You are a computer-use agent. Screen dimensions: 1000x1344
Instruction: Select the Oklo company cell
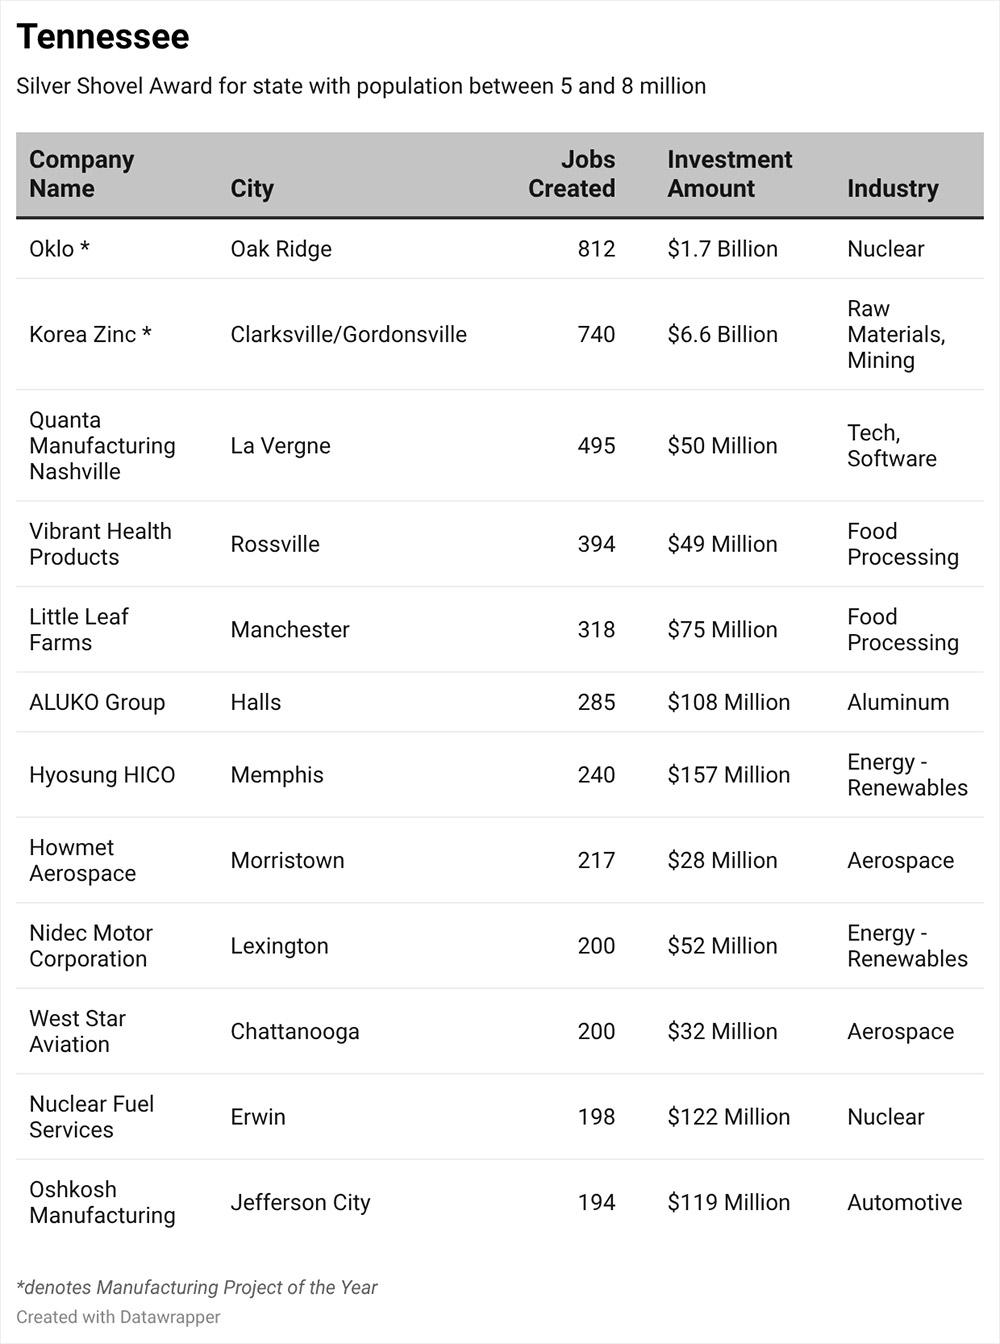click(59, 249)
